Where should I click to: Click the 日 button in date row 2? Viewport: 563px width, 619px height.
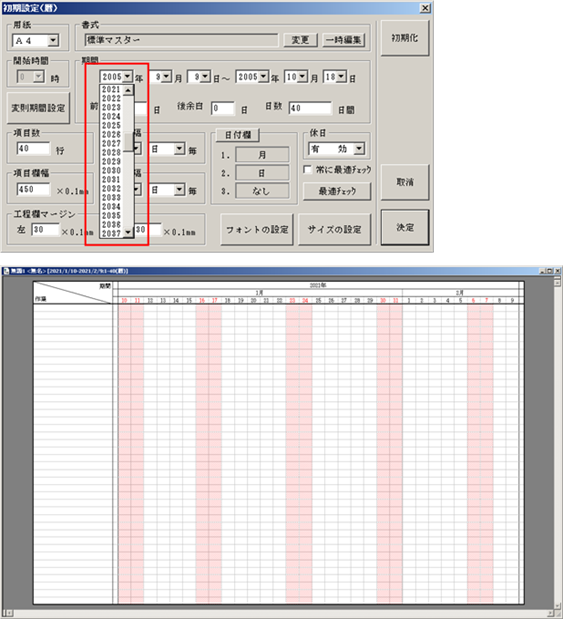262,173
